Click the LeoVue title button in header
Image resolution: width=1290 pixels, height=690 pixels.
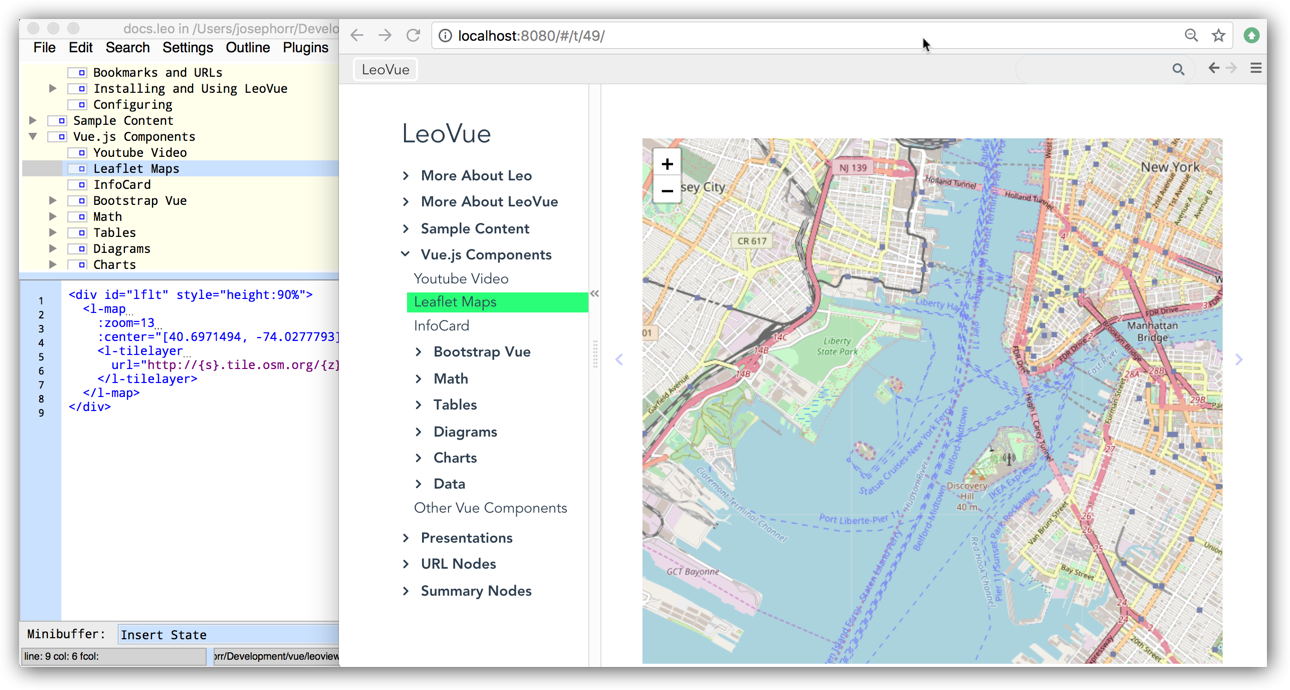point(385,69)
